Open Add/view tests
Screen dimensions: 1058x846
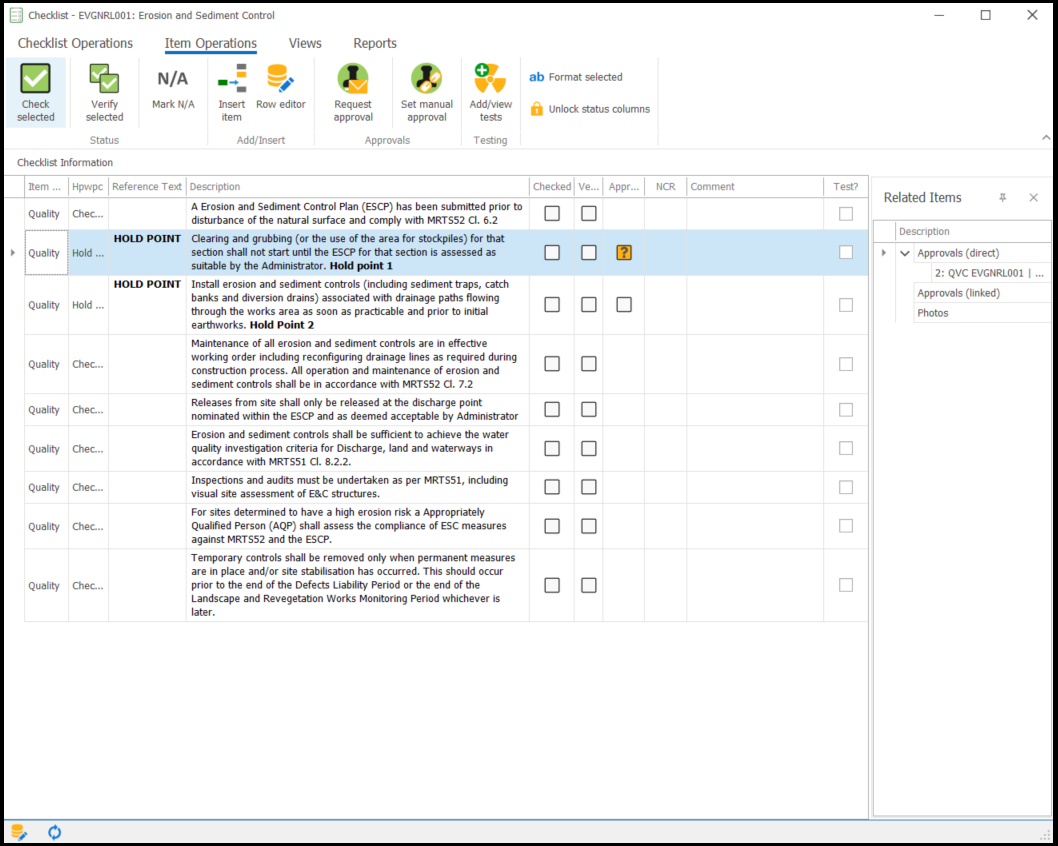point(491,80)
